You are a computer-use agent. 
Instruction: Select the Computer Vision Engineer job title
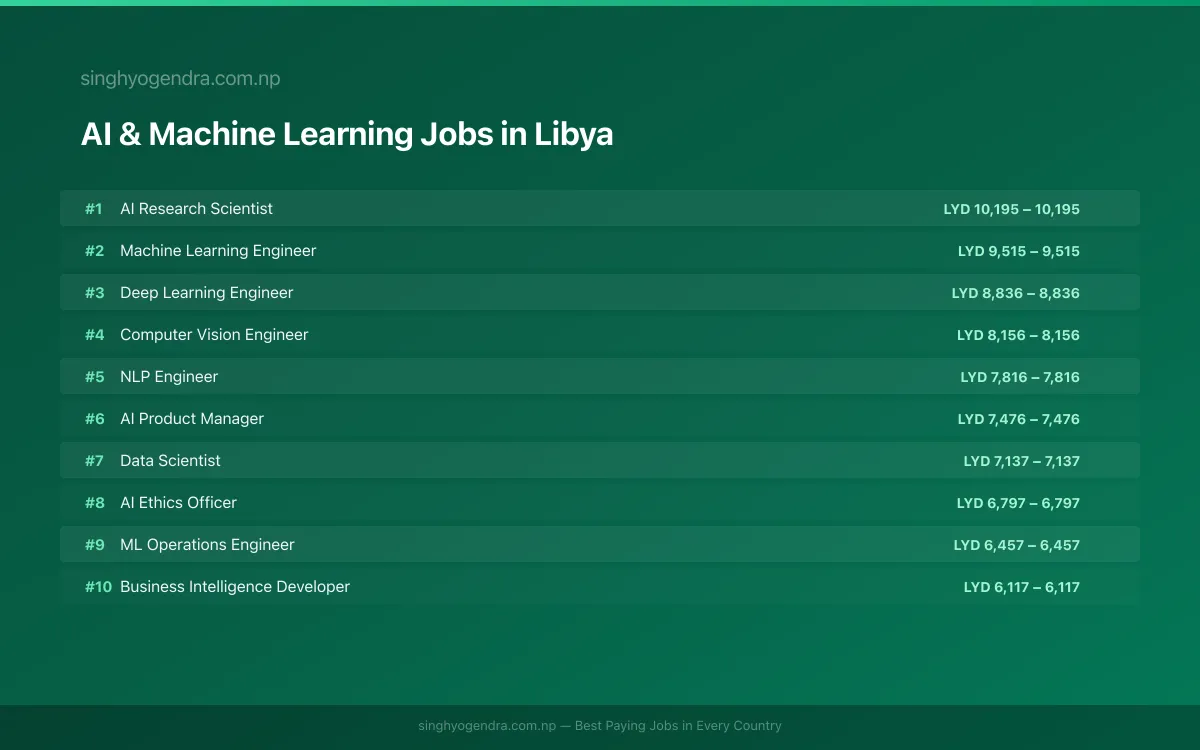214,334
